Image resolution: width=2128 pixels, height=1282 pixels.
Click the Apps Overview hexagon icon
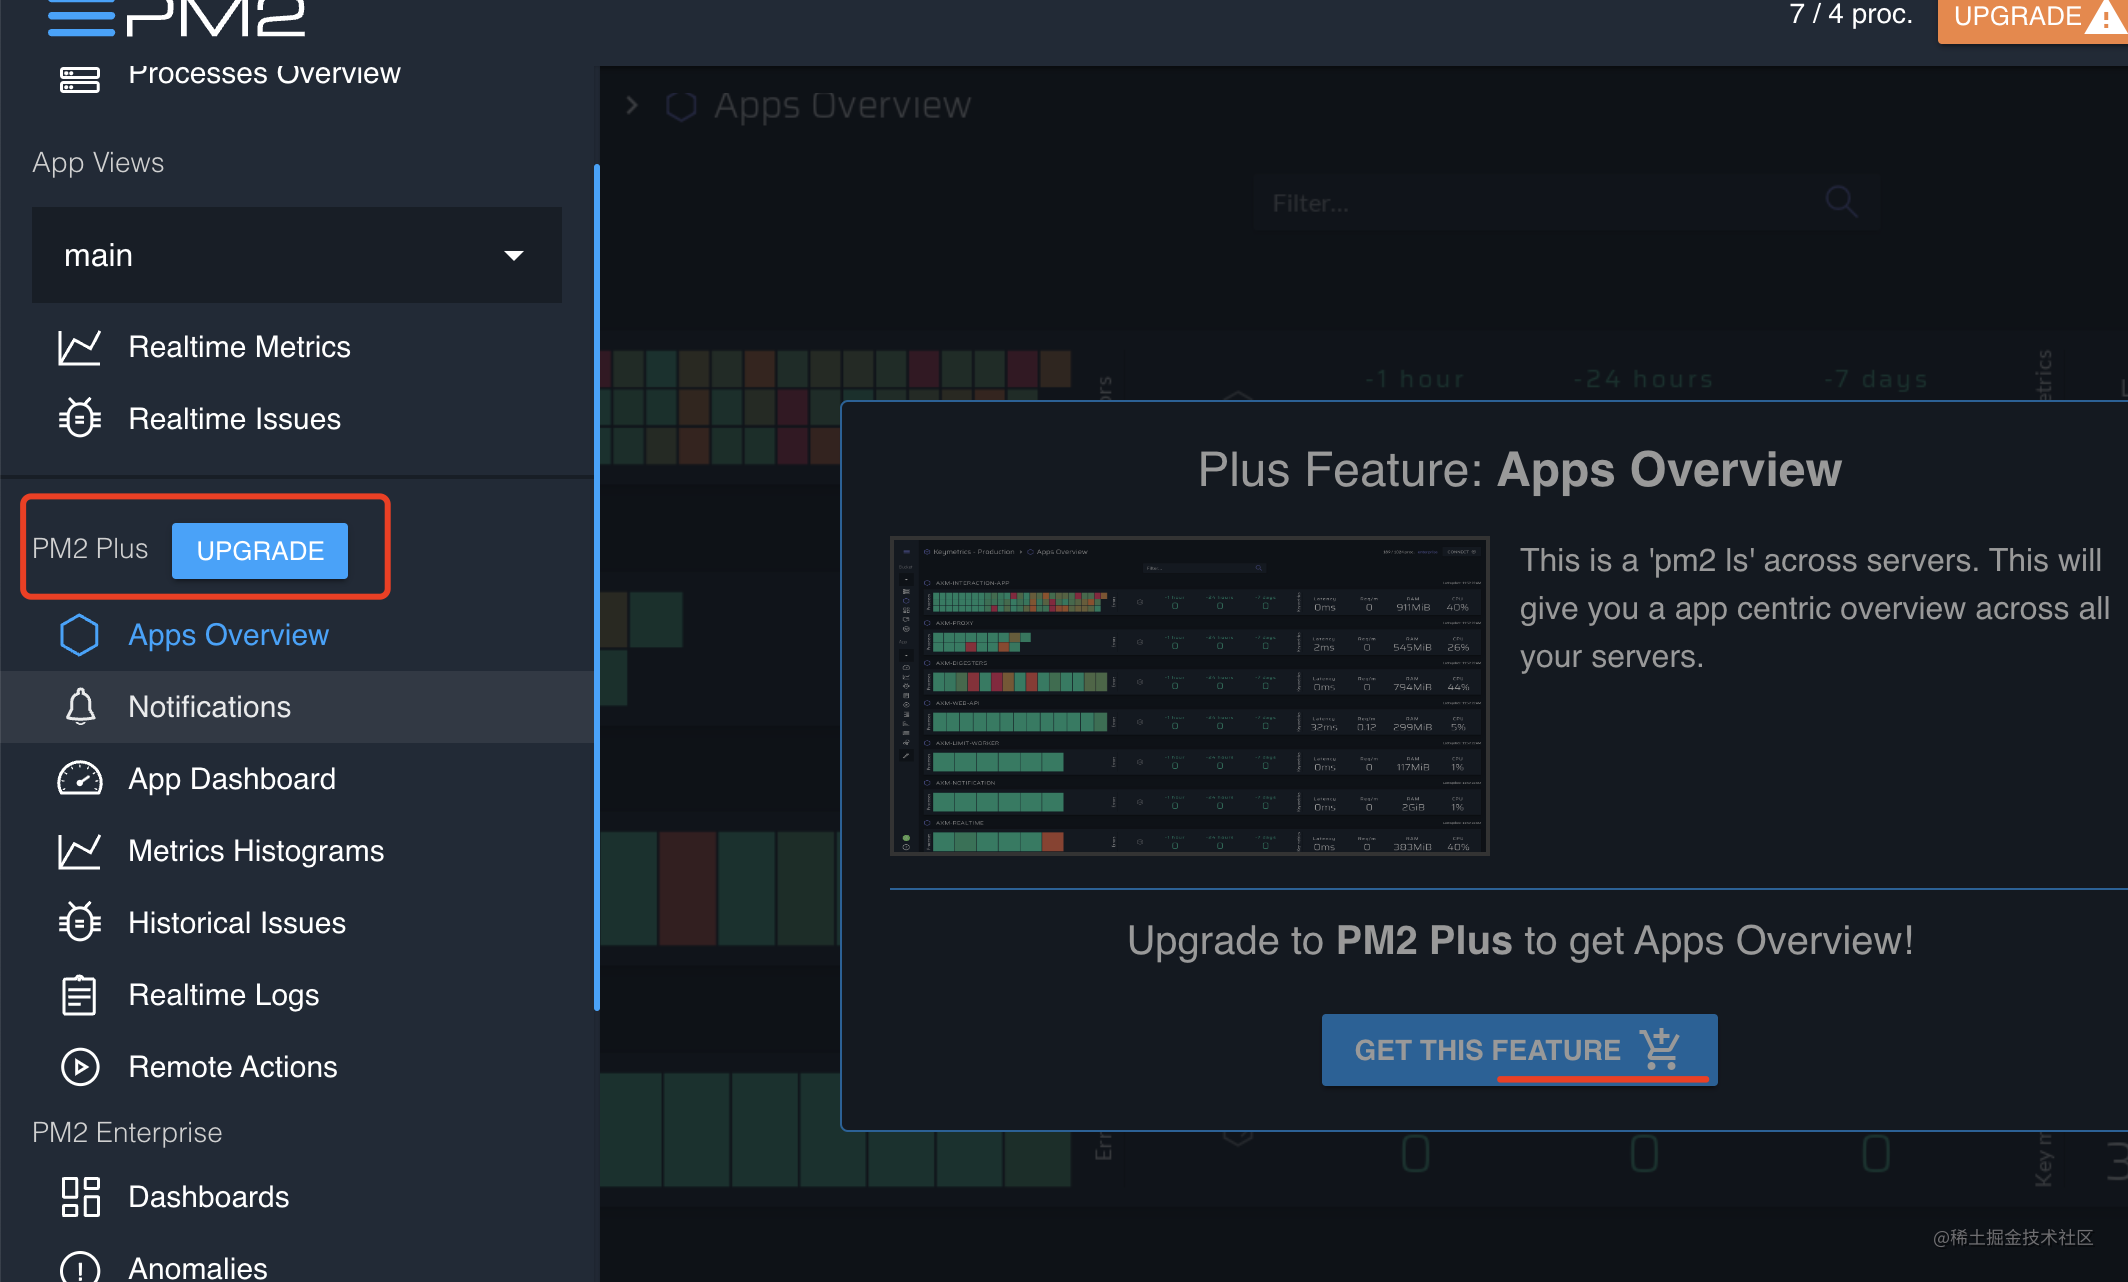[79, 635]
